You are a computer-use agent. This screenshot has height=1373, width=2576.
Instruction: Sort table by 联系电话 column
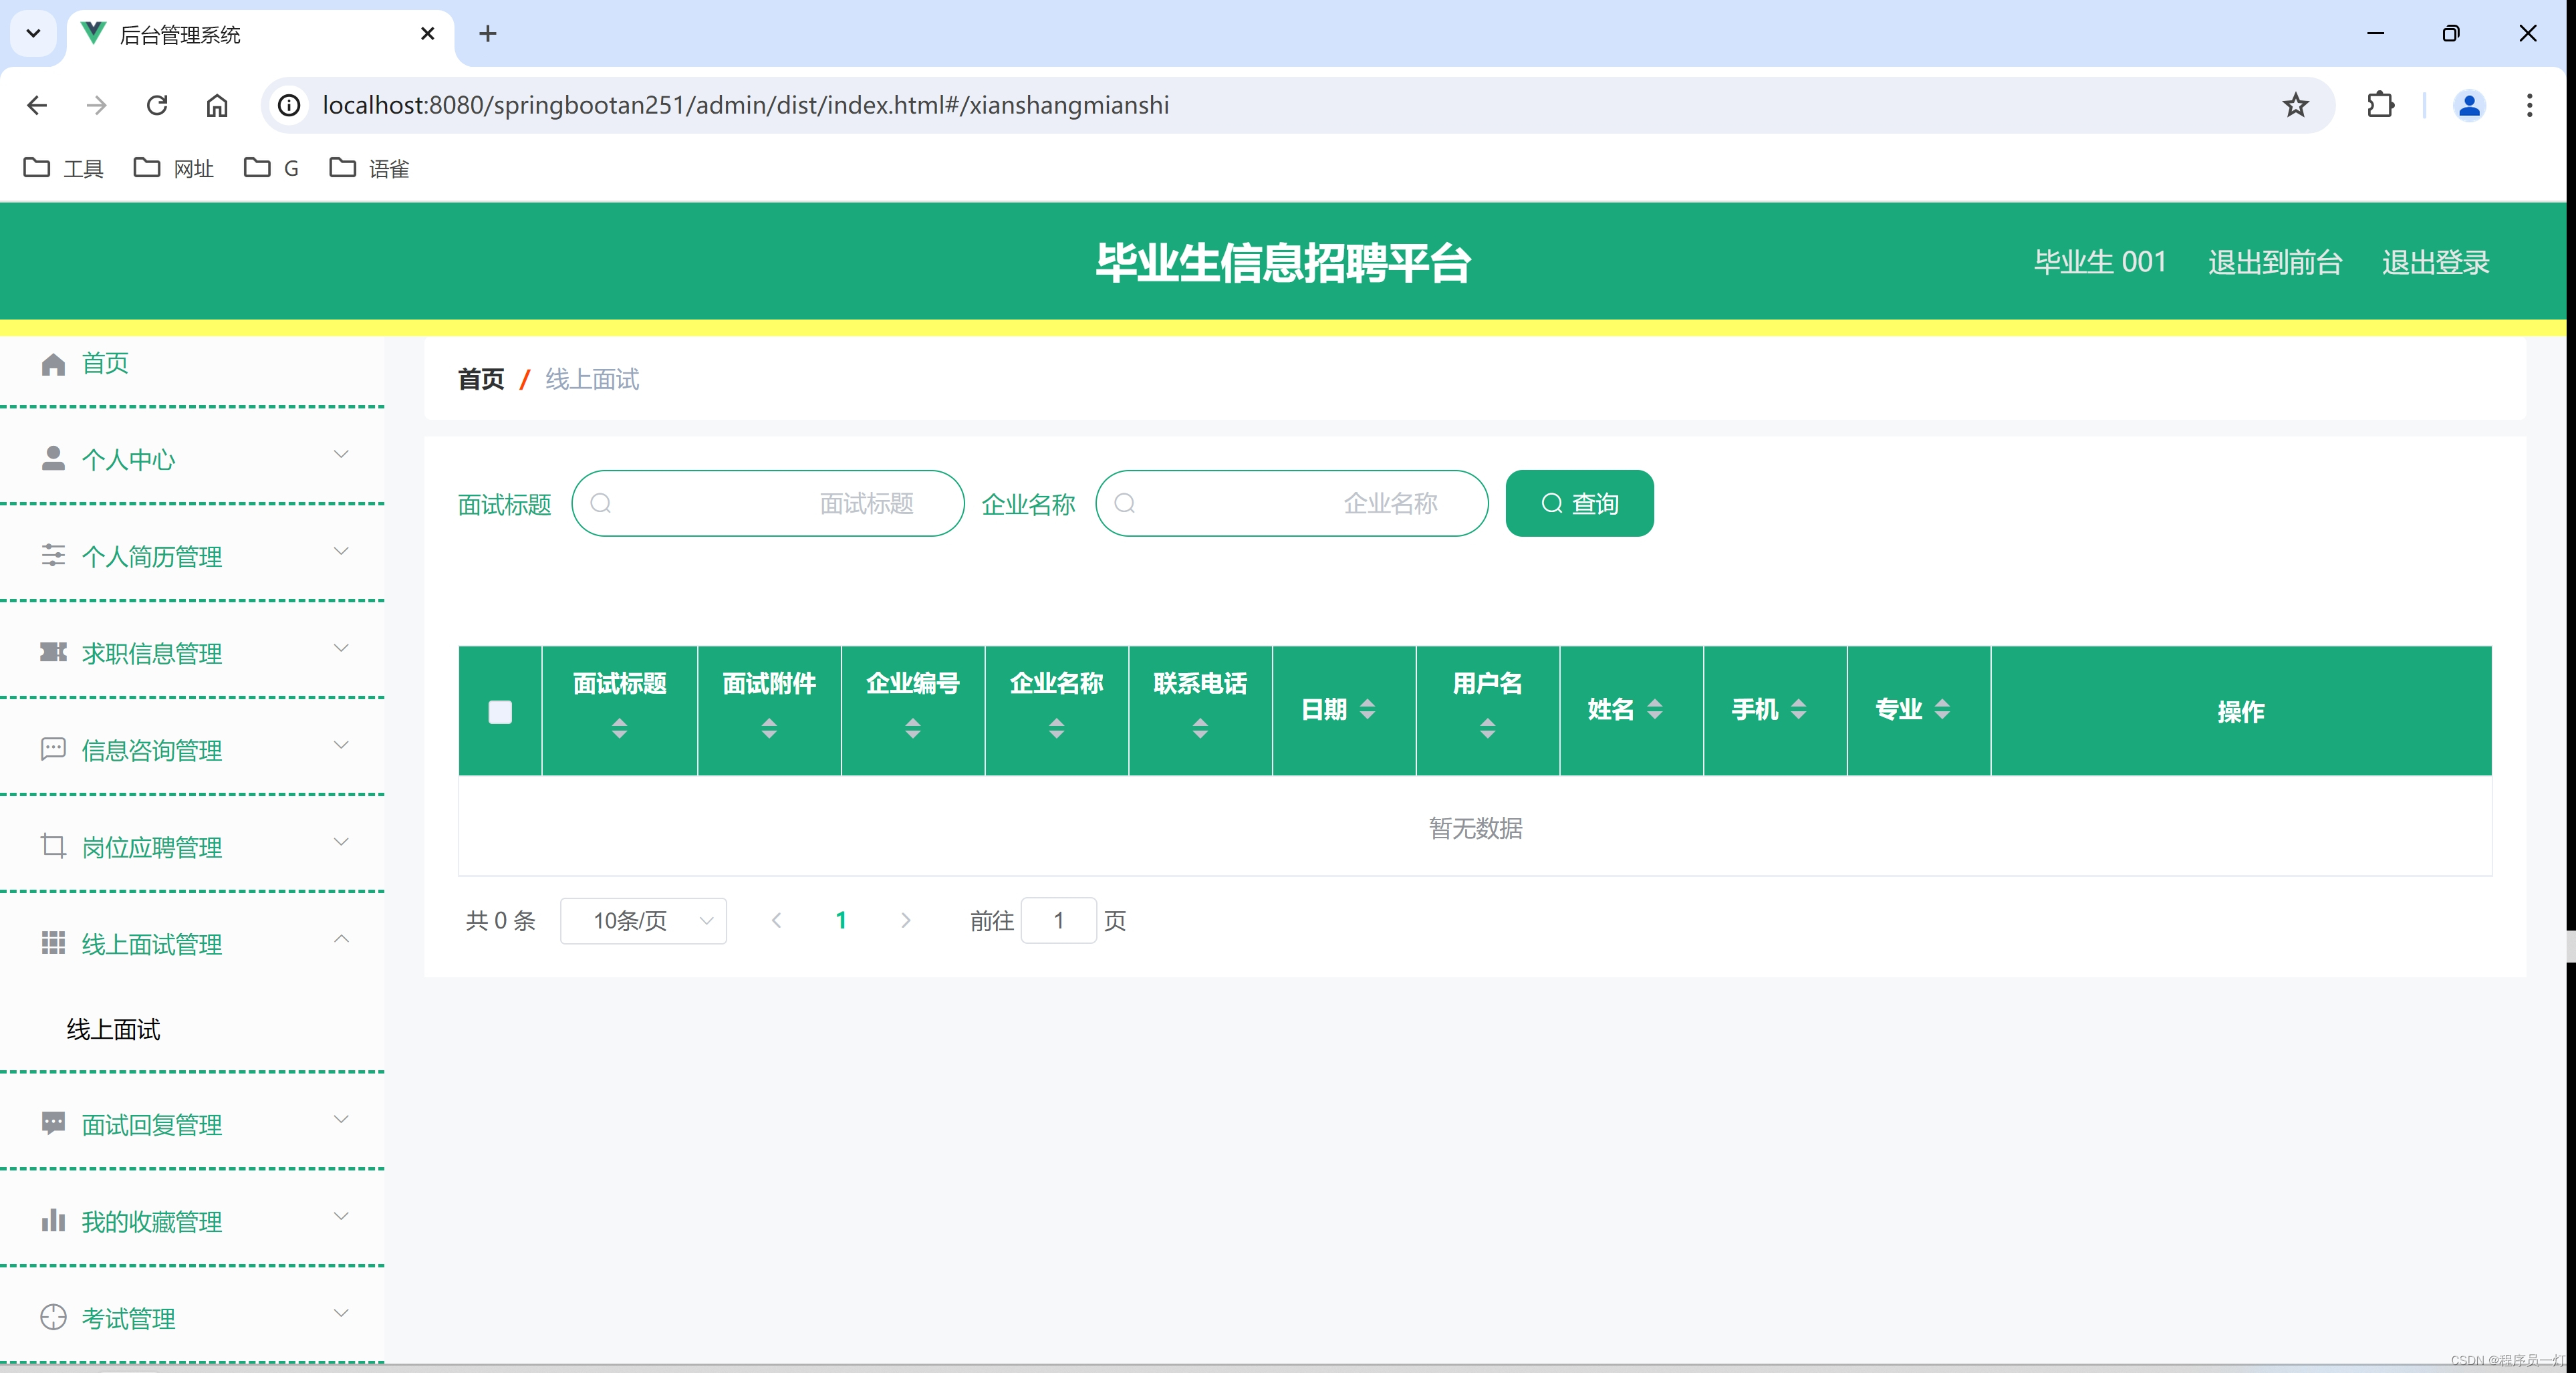tap(1200, 728)
